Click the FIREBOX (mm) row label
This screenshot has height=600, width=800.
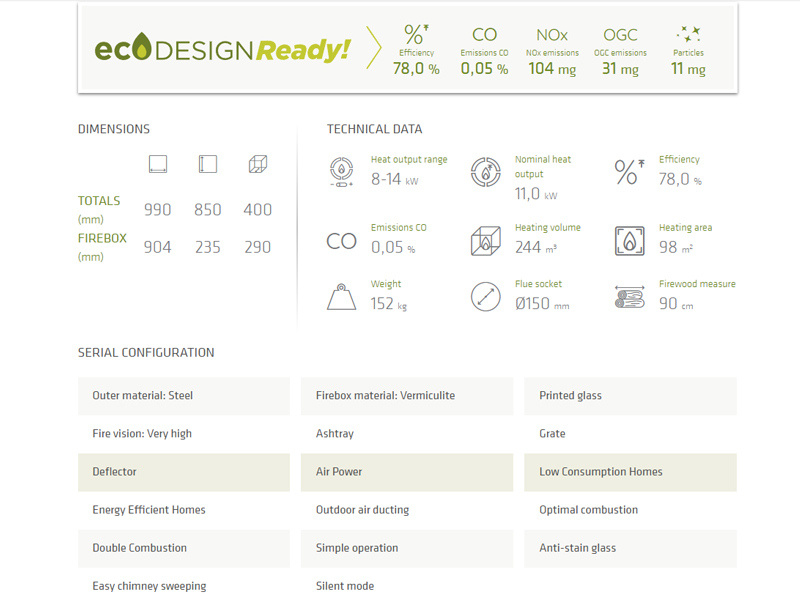coord(102,247)
